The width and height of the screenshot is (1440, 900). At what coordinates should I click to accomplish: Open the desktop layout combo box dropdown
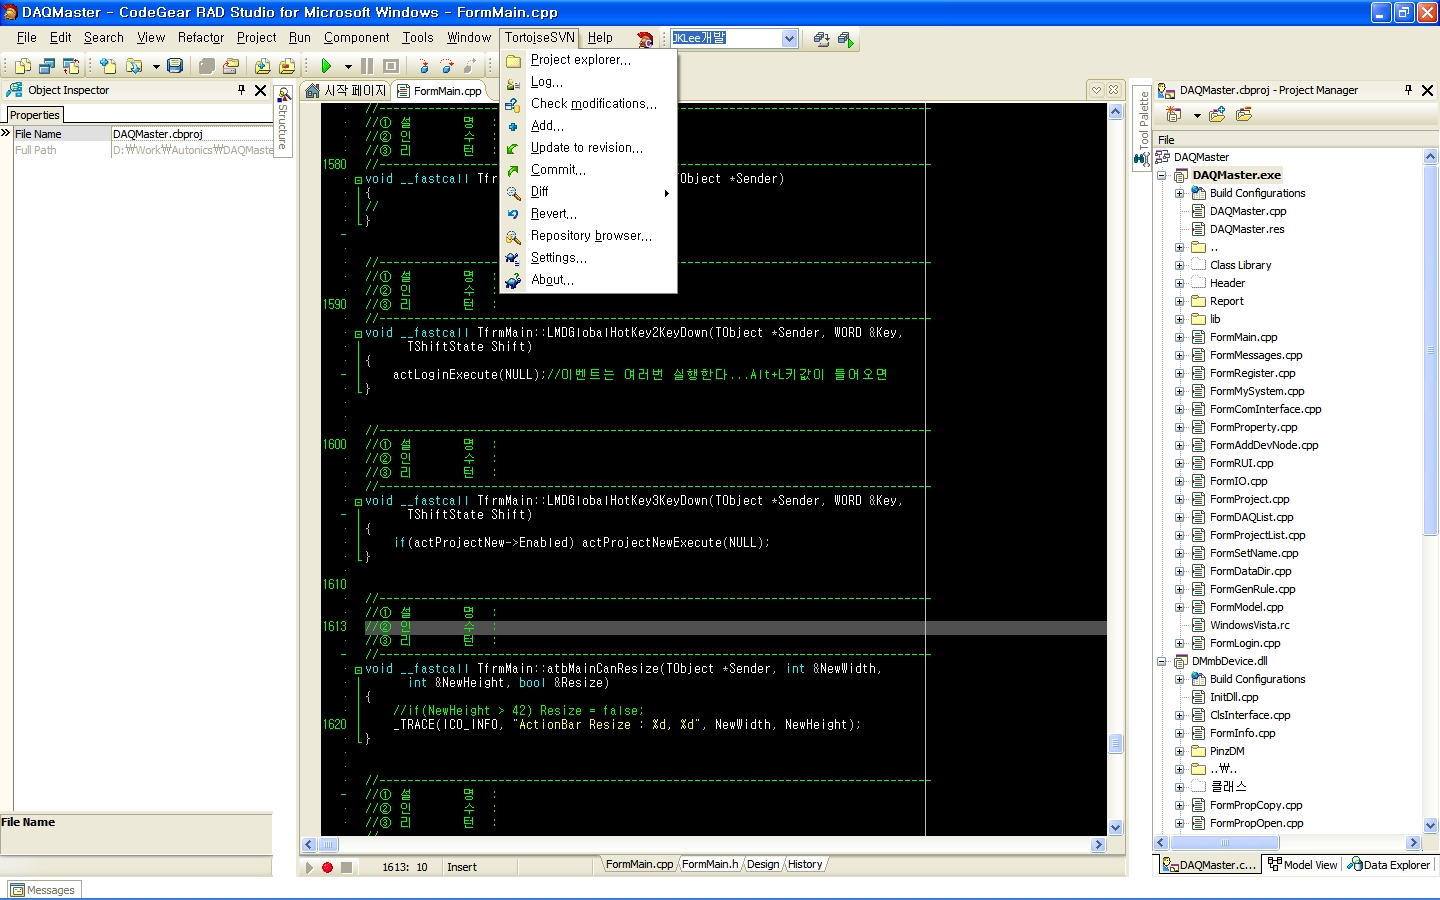tap(789, 38)
